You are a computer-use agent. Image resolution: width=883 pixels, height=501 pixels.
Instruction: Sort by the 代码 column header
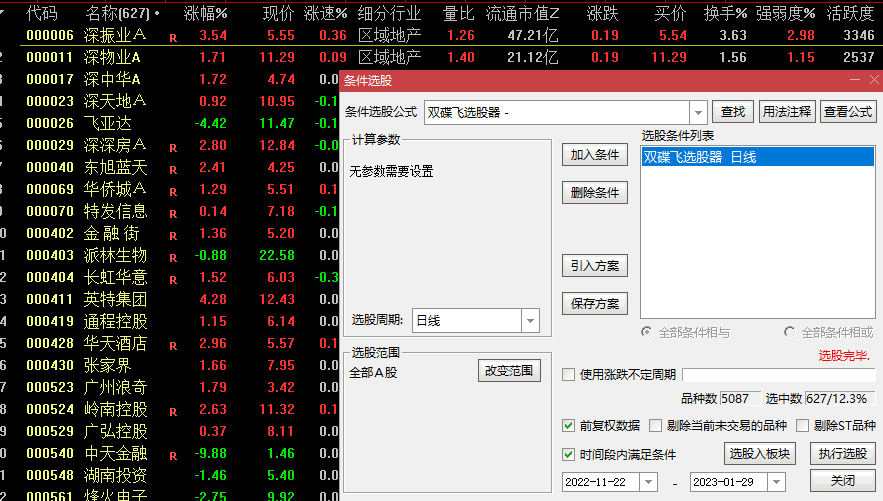click(42, 14)
